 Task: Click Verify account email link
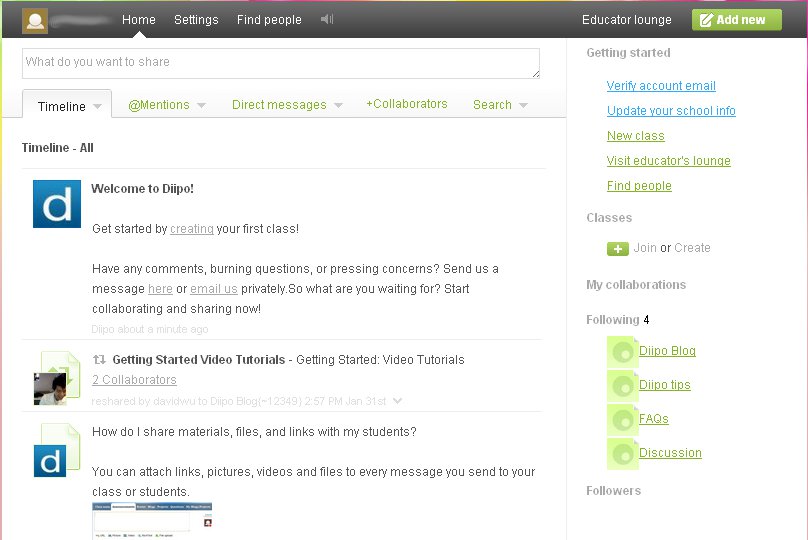661,86
